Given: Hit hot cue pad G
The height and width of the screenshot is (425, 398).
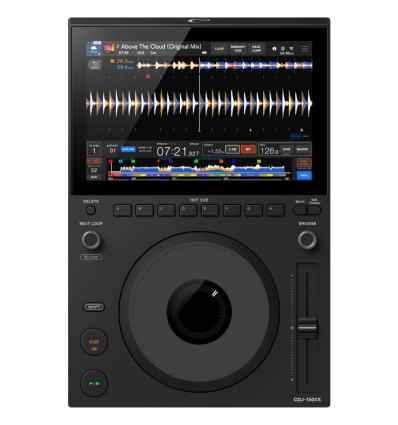Looking at the screenshot, I should click(253, 210).
